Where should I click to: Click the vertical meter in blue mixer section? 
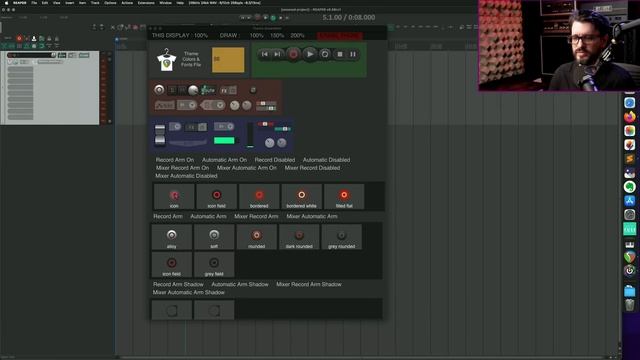coord(250,135)
